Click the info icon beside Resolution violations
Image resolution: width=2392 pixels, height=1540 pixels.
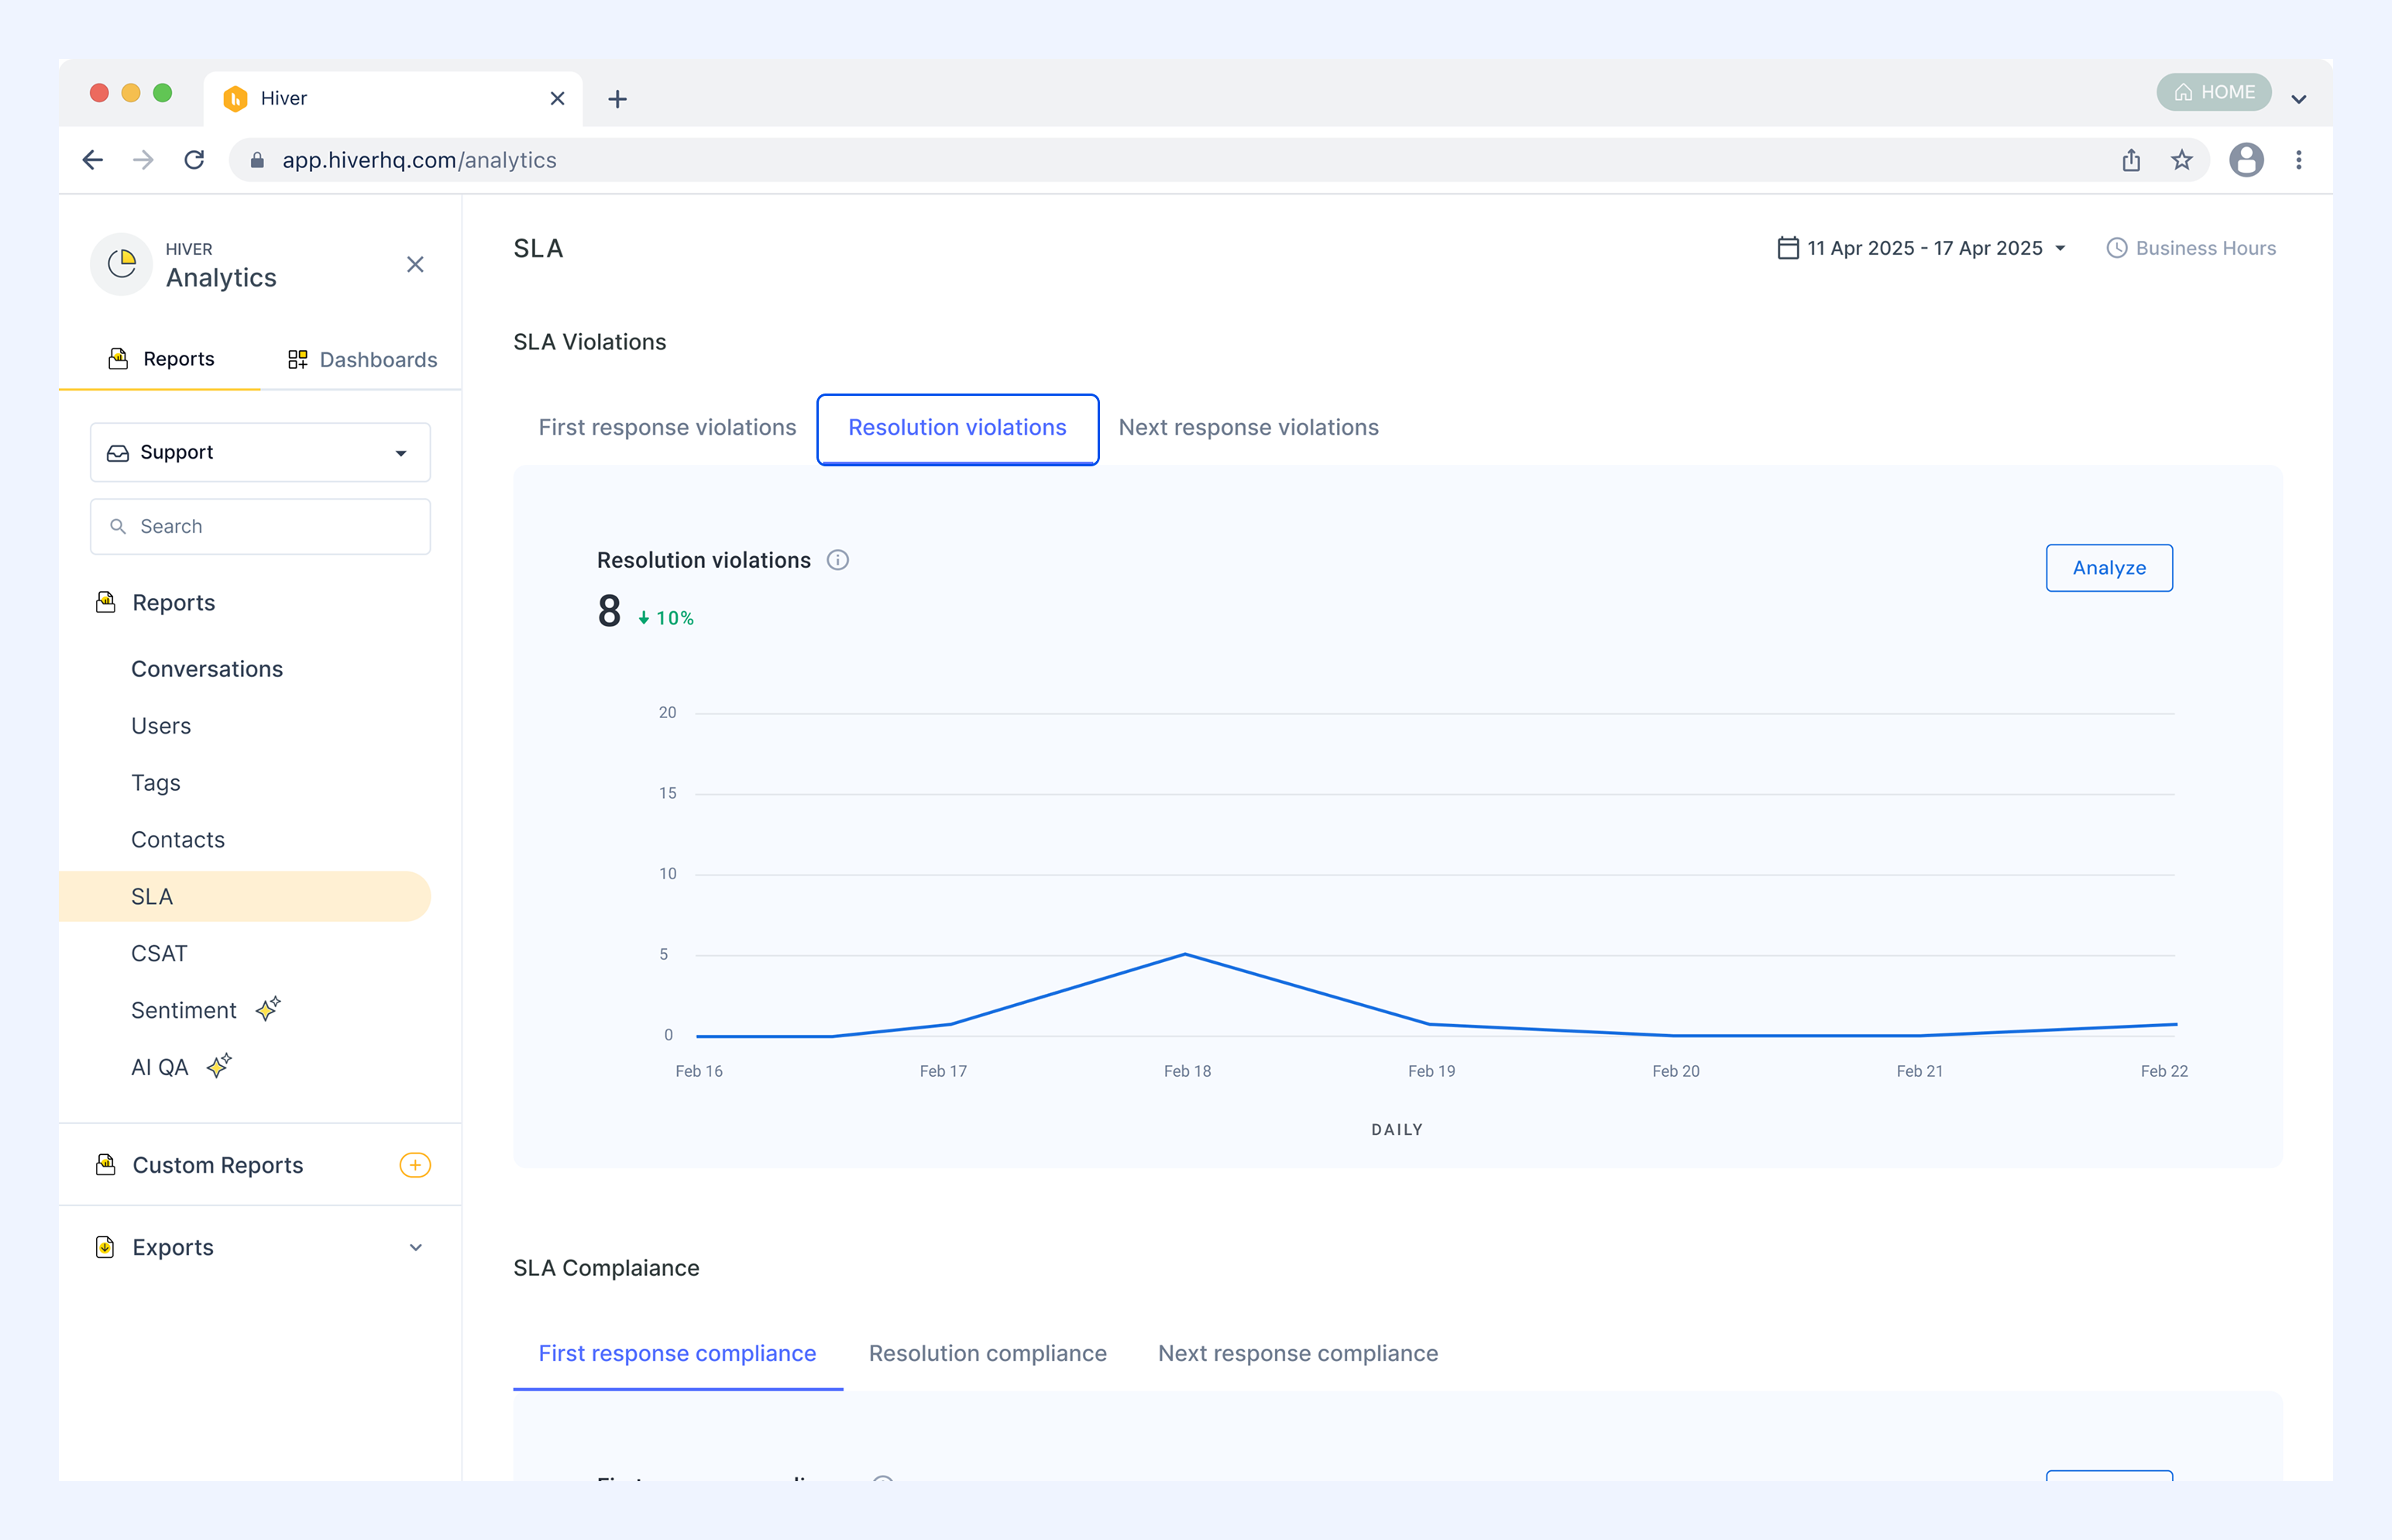point(838,560)
